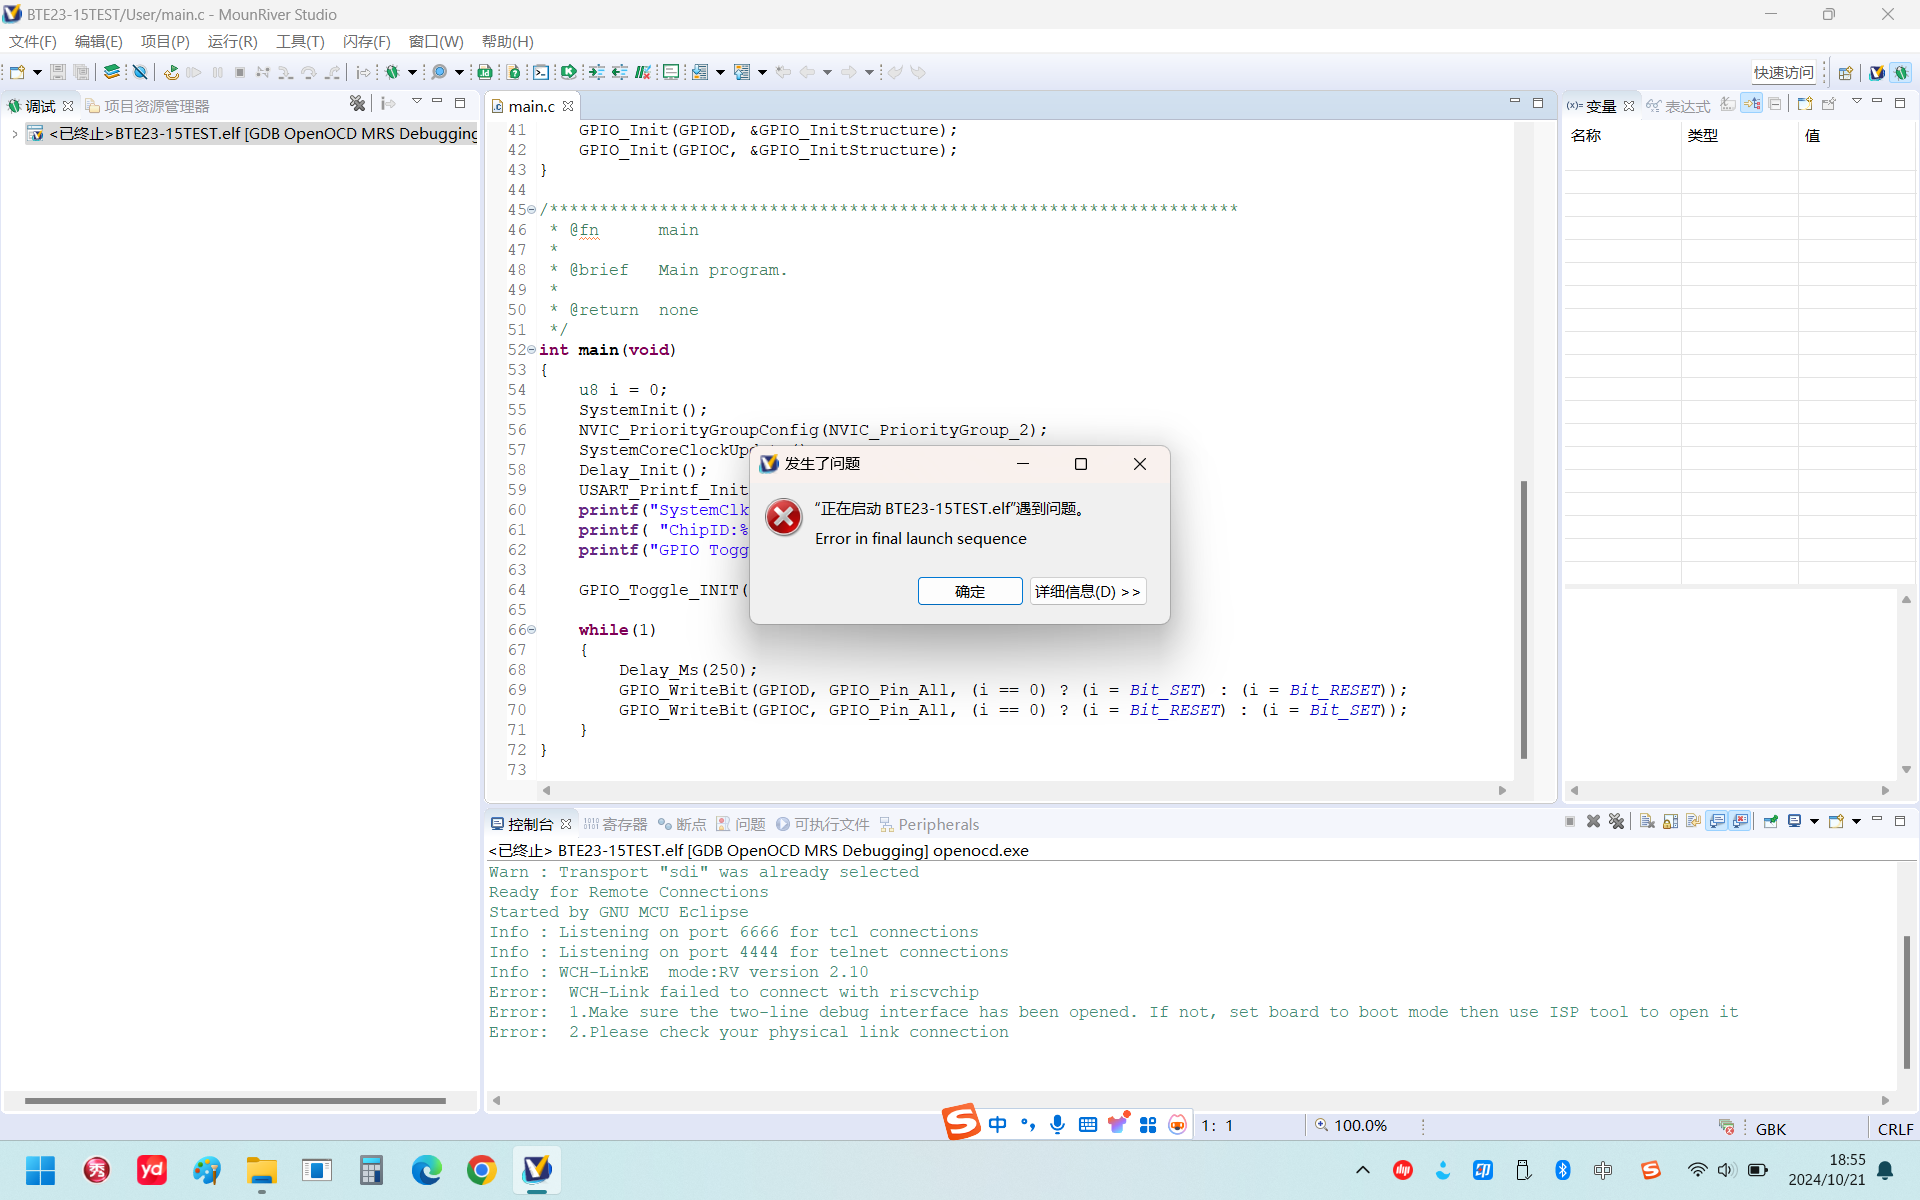Open the Variables view menu triangle

click(1856, 102)
